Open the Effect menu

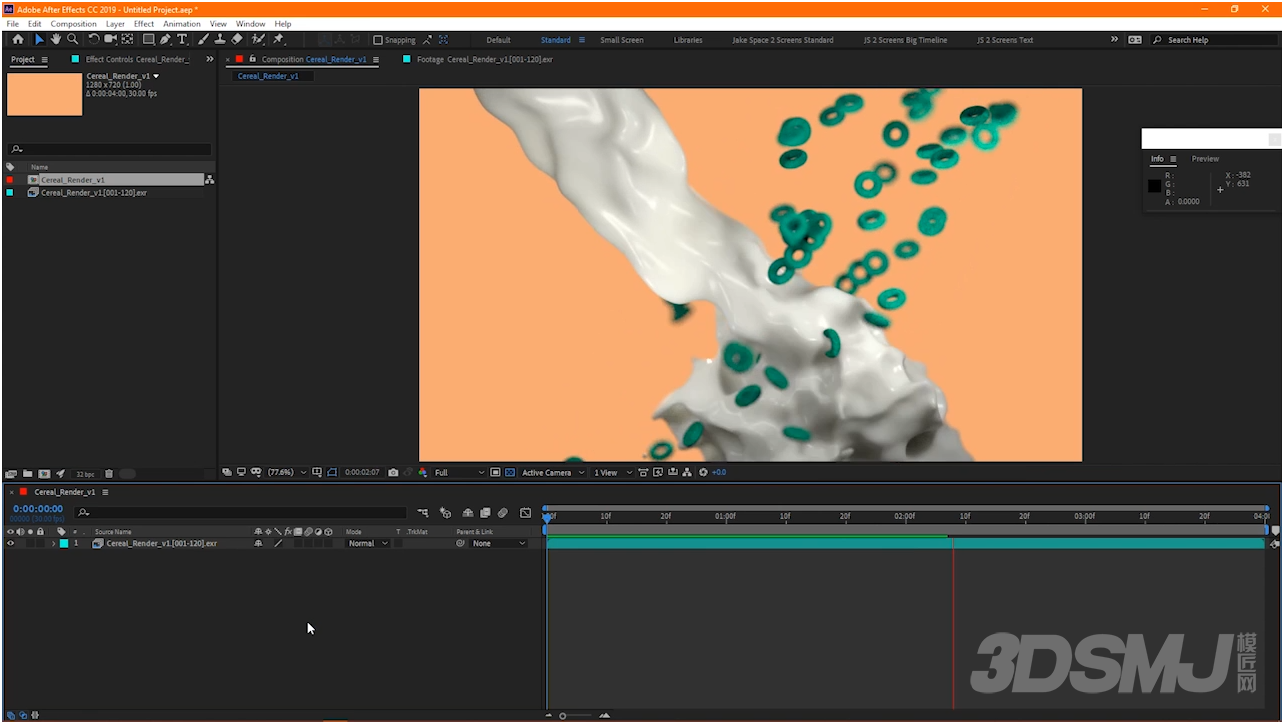144,24
